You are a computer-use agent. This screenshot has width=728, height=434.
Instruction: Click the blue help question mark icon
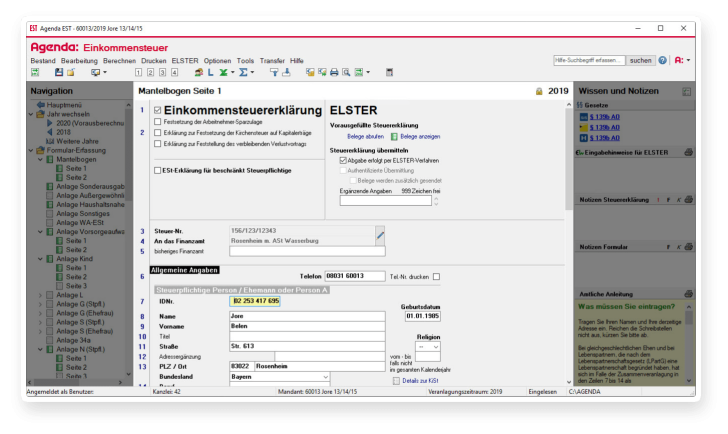pyautogui.click(x=662, y=60)
